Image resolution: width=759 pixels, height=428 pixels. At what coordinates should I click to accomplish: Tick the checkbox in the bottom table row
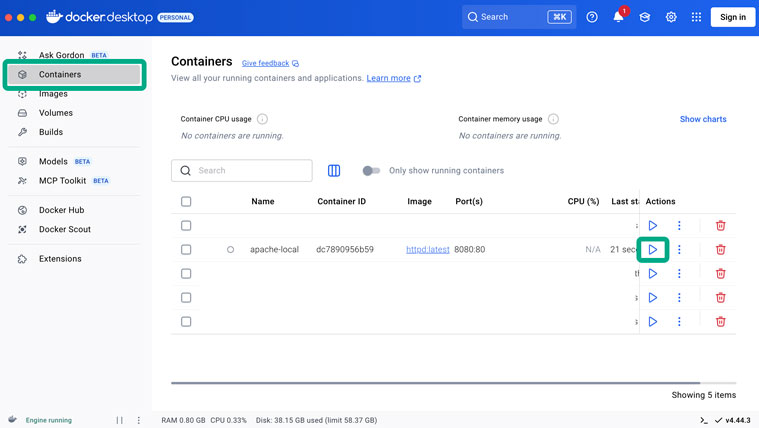coord(186,321)
